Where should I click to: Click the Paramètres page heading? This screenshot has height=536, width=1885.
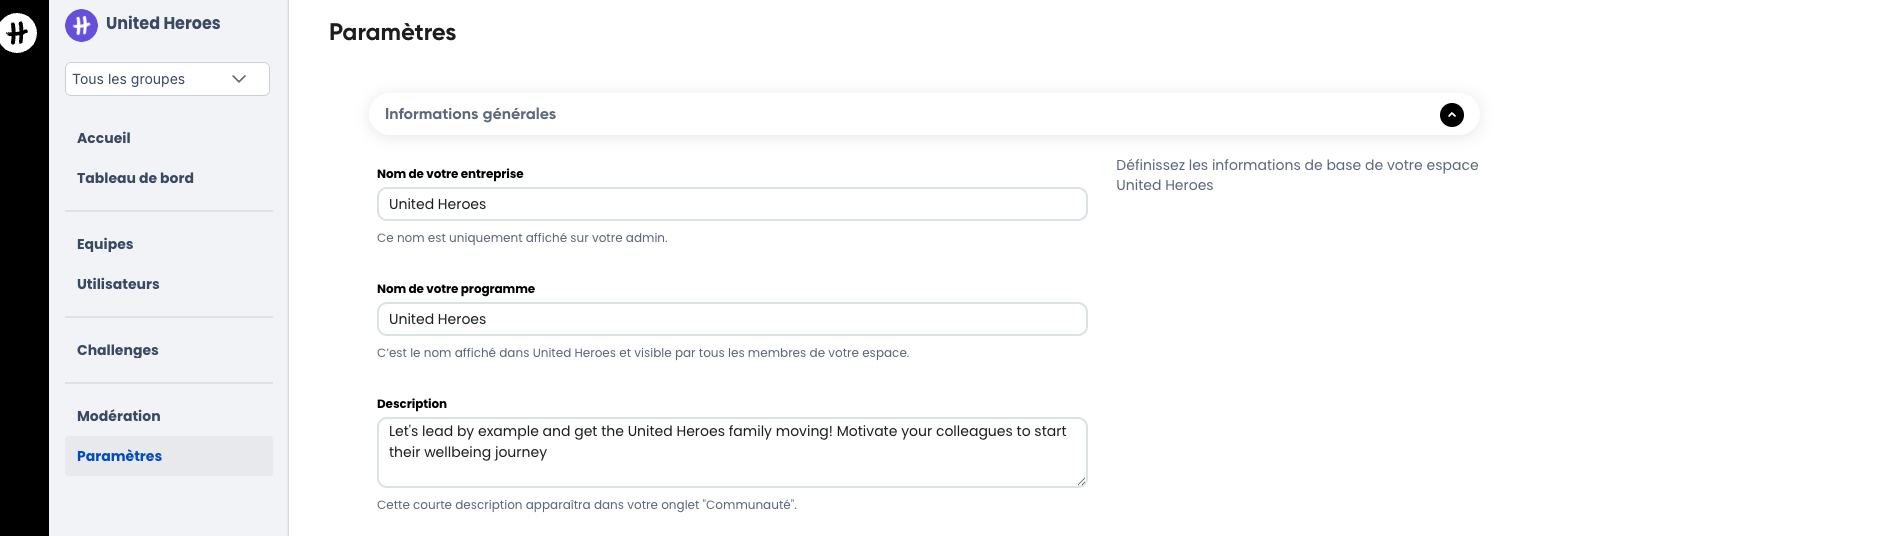392,32
